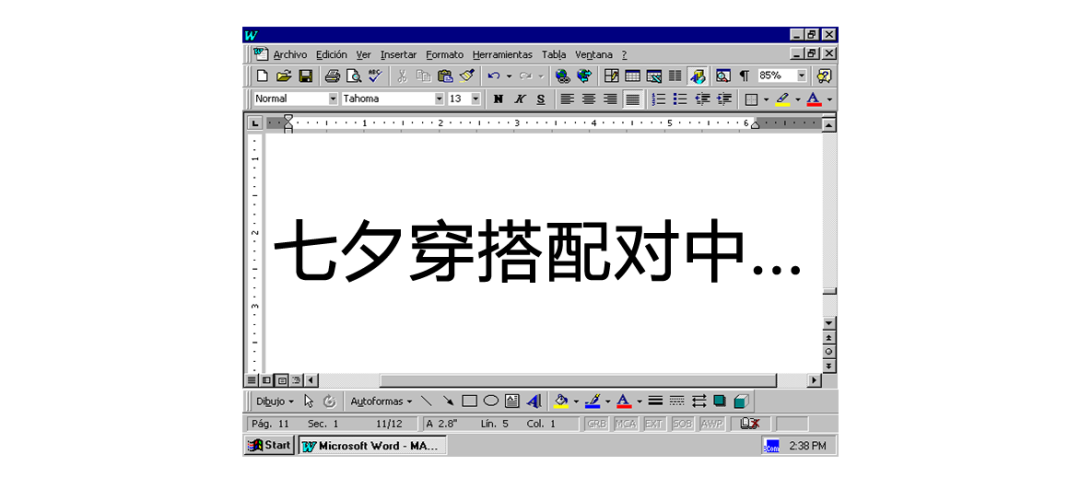Run the spelling and grammar check
The image size is (1080, 489).
(x=375, y=76)
